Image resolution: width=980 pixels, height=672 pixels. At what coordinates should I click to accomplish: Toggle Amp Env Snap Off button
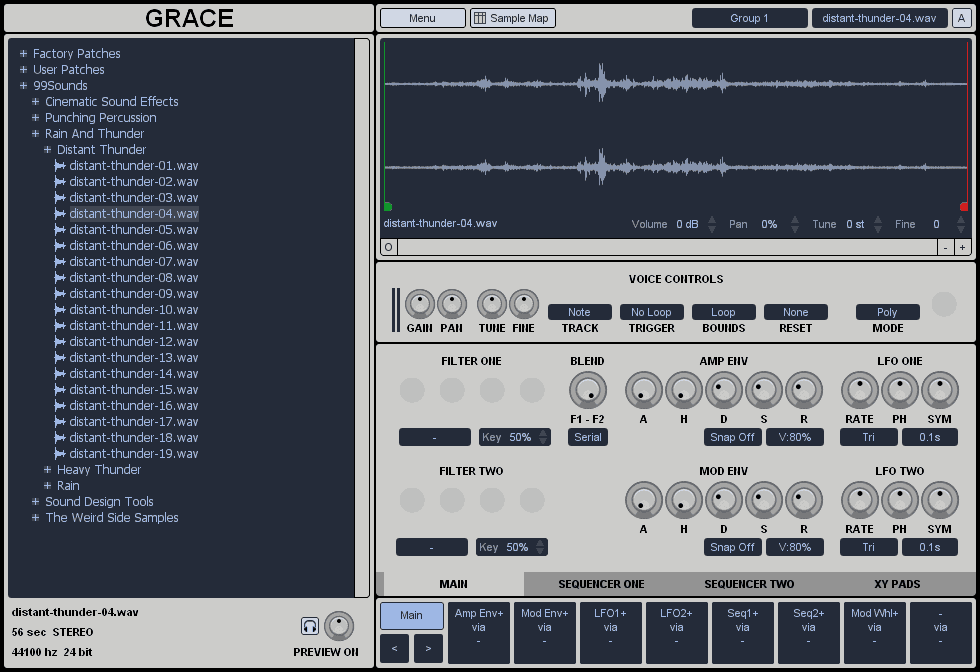point(732,437)
